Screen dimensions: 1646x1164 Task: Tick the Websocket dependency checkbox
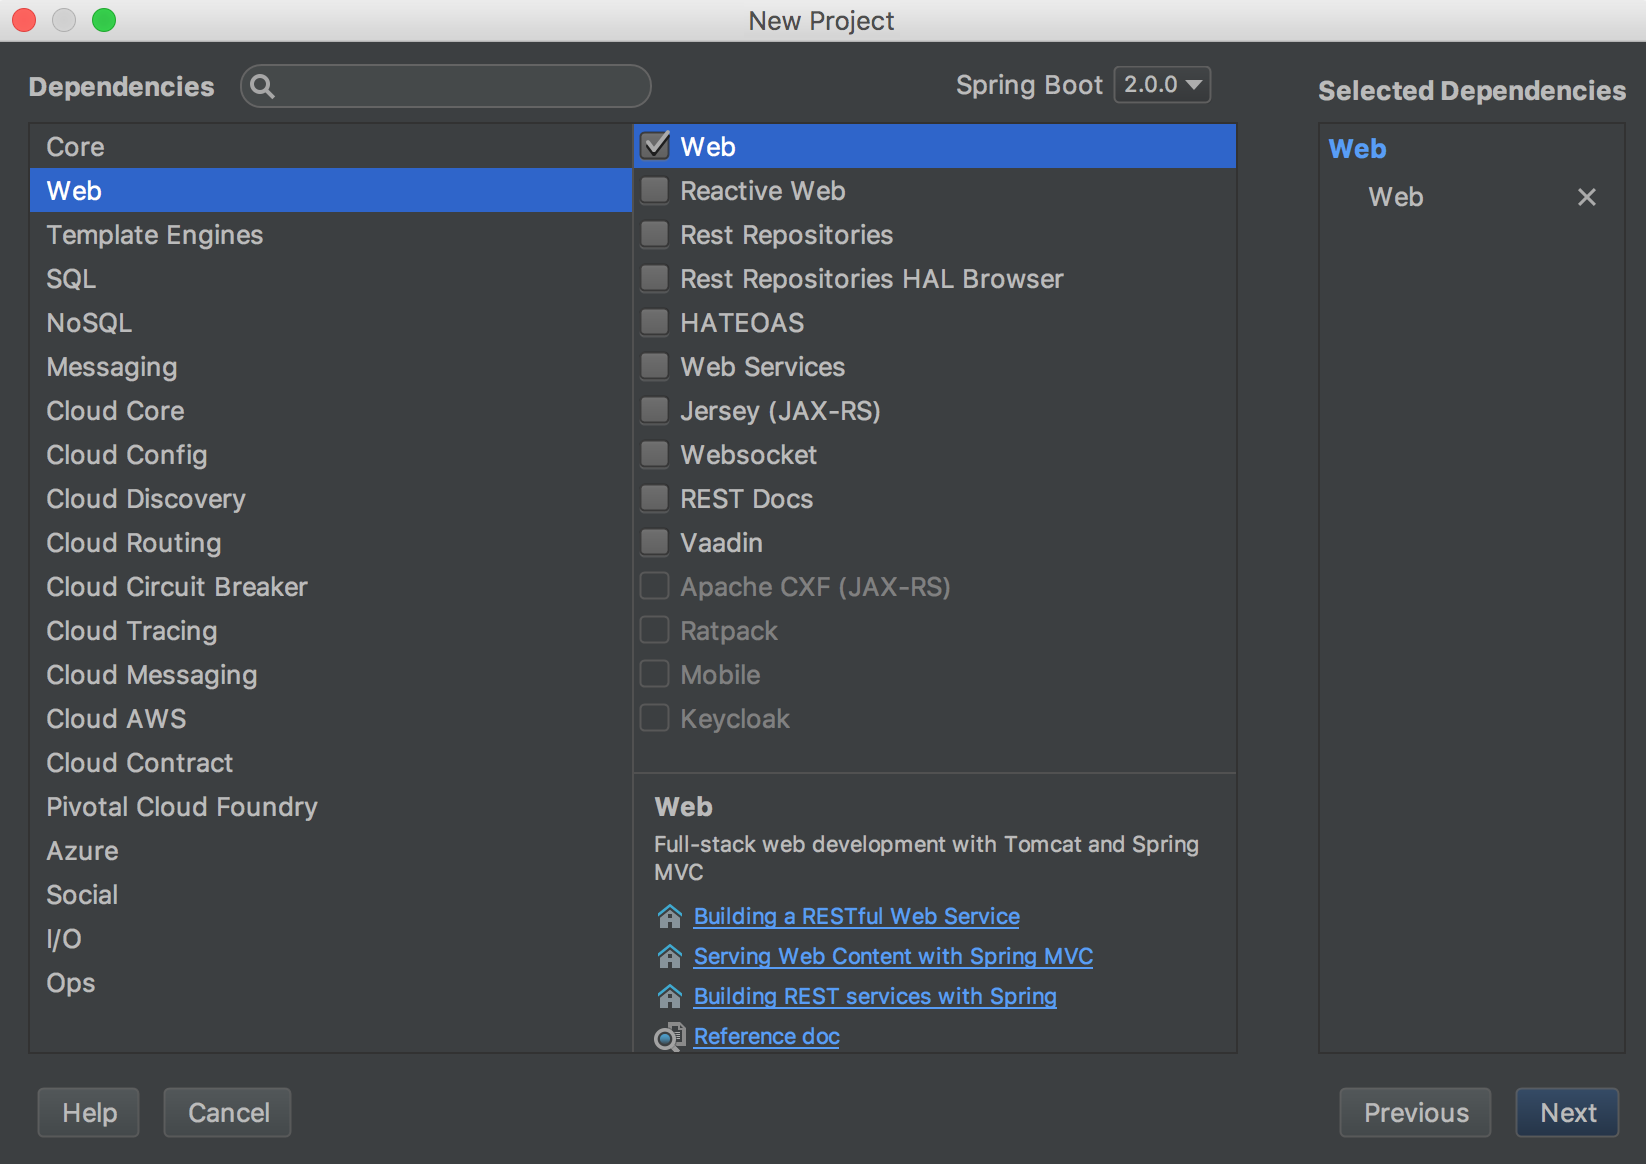point(655,454)
